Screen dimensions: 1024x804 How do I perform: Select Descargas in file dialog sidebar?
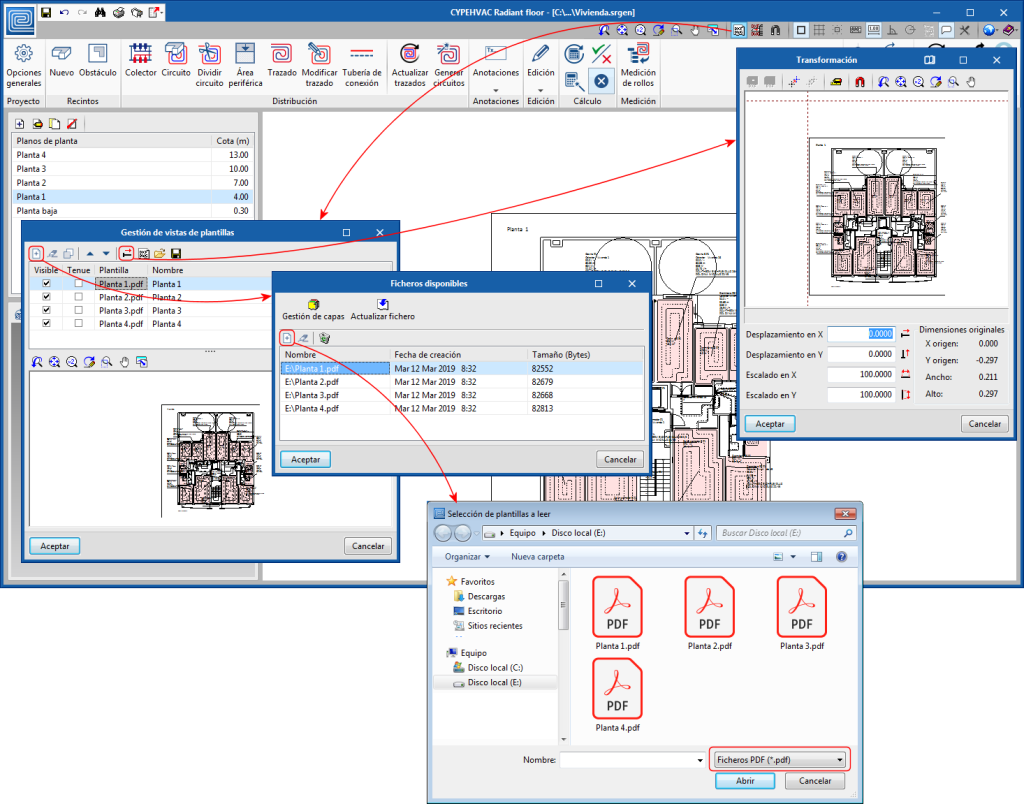[486, 596]
